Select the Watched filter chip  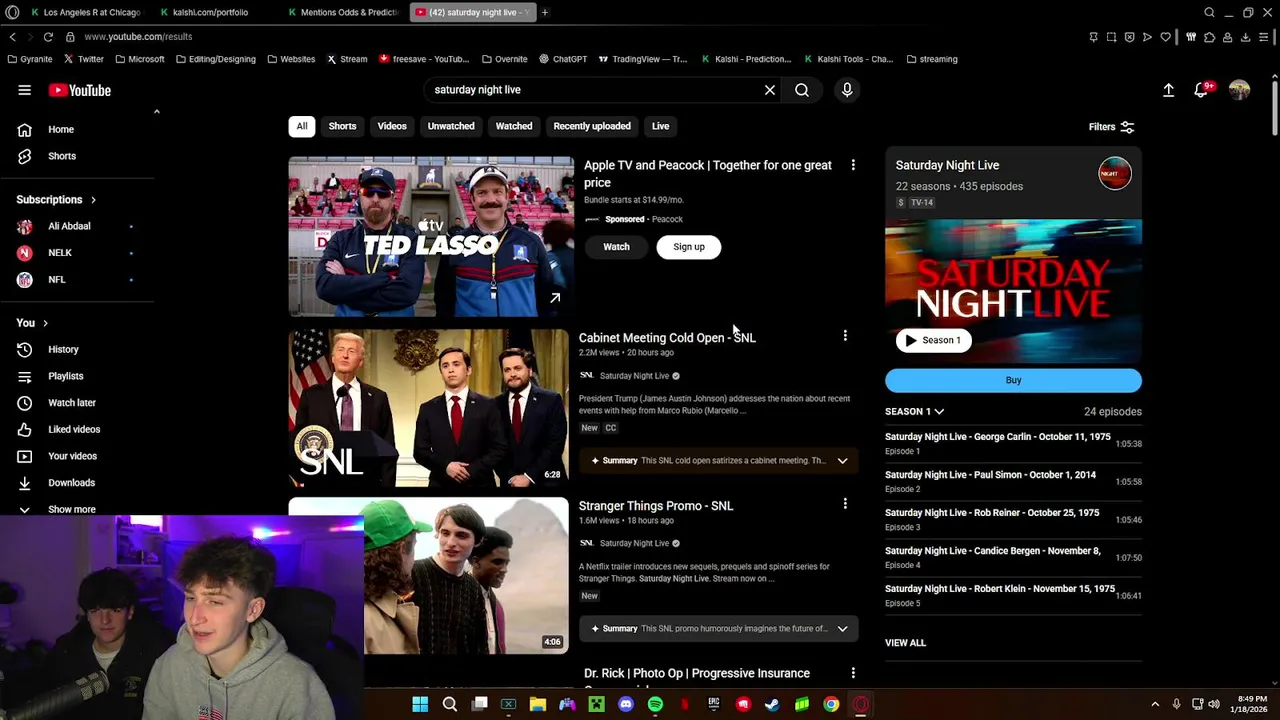pos(514,126)
